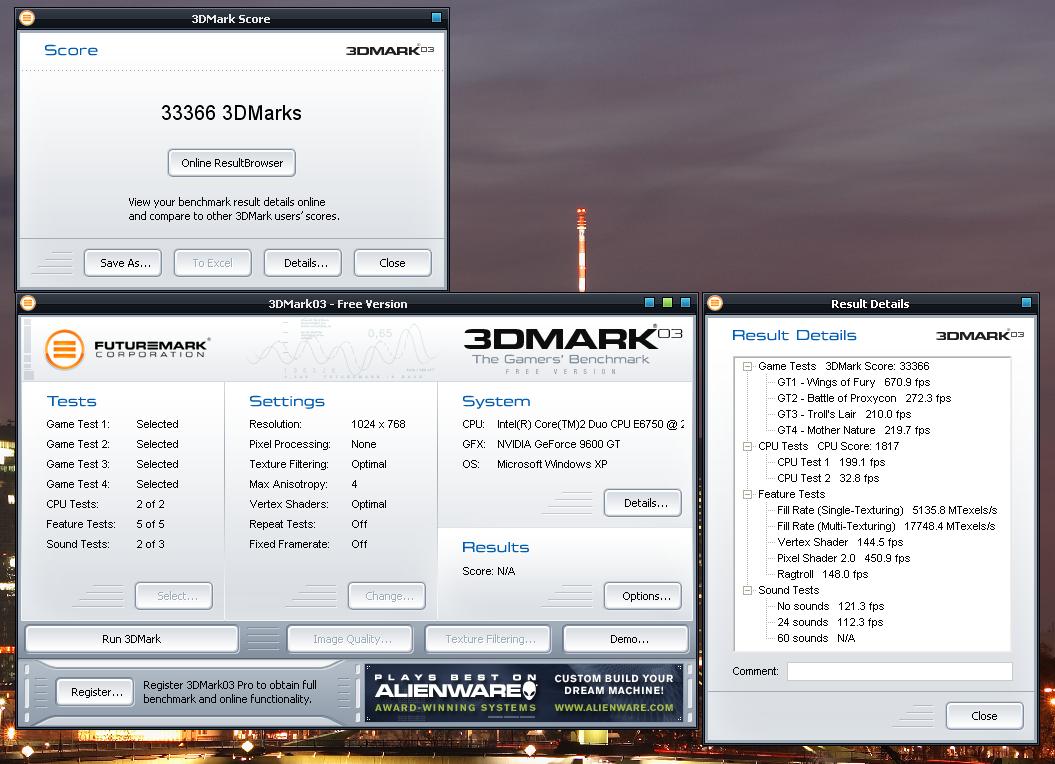Click the orange icon in 3DMark Score title bar
Viewport: 1055px width, 764px height.
(27, 18)
